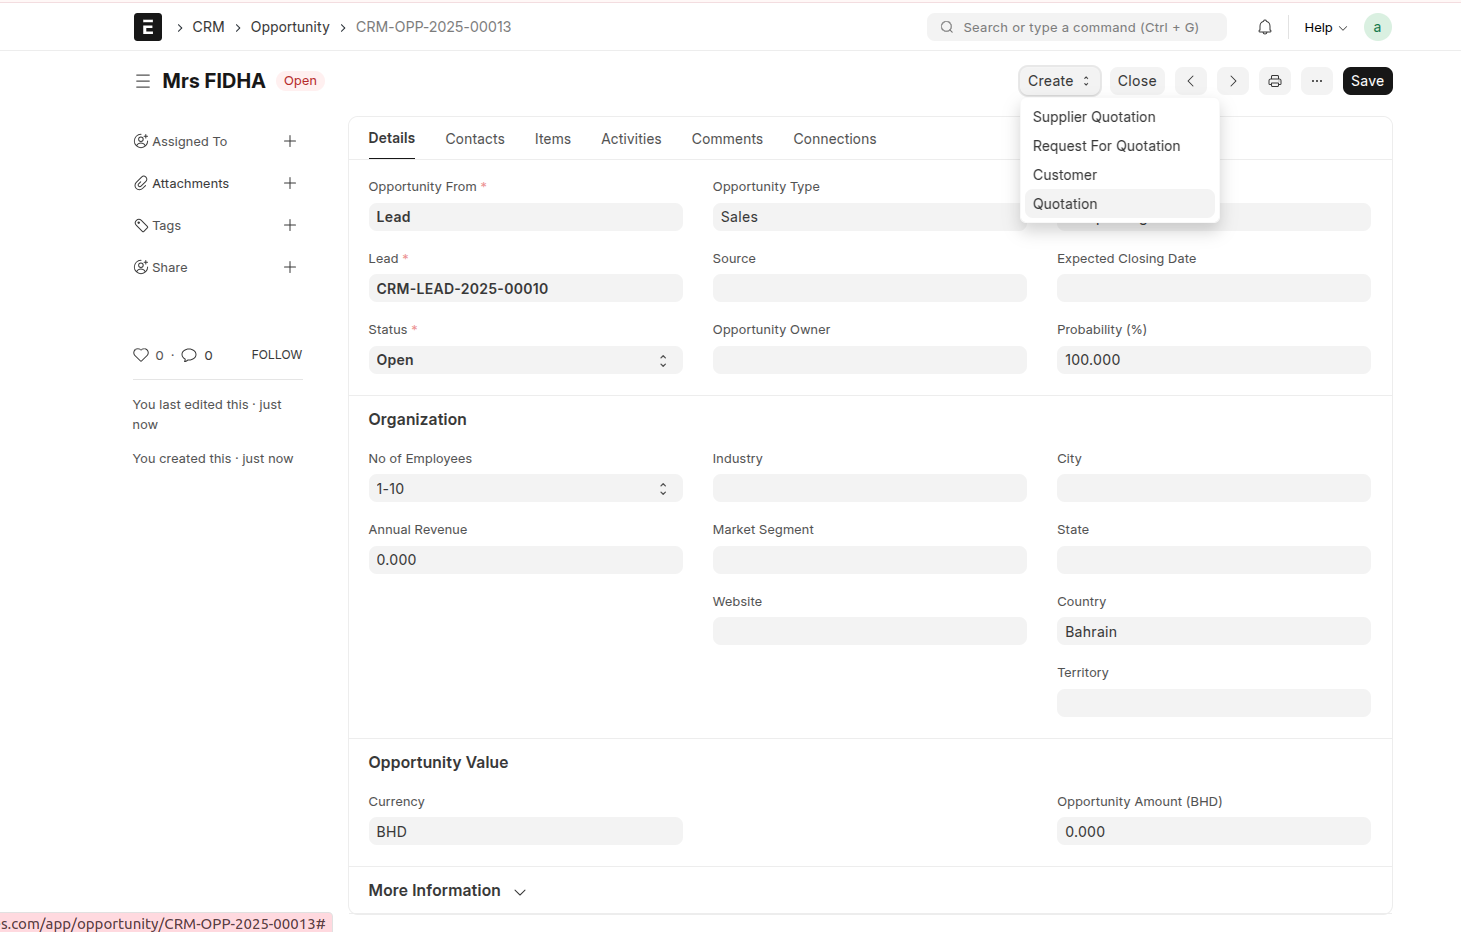This screenshot has width=1461, height=932.
Task: Click the ERPNext home logo icon
Action: pos(148,27)
